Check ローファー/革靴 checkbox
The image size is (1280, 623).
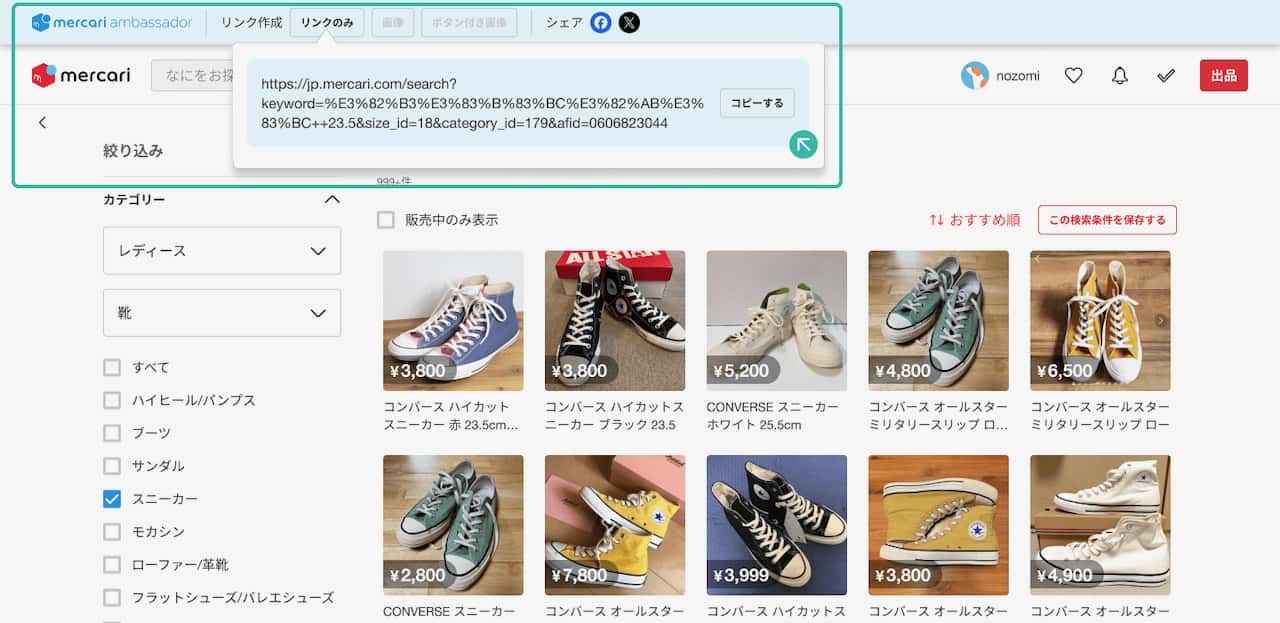point(112,565)
